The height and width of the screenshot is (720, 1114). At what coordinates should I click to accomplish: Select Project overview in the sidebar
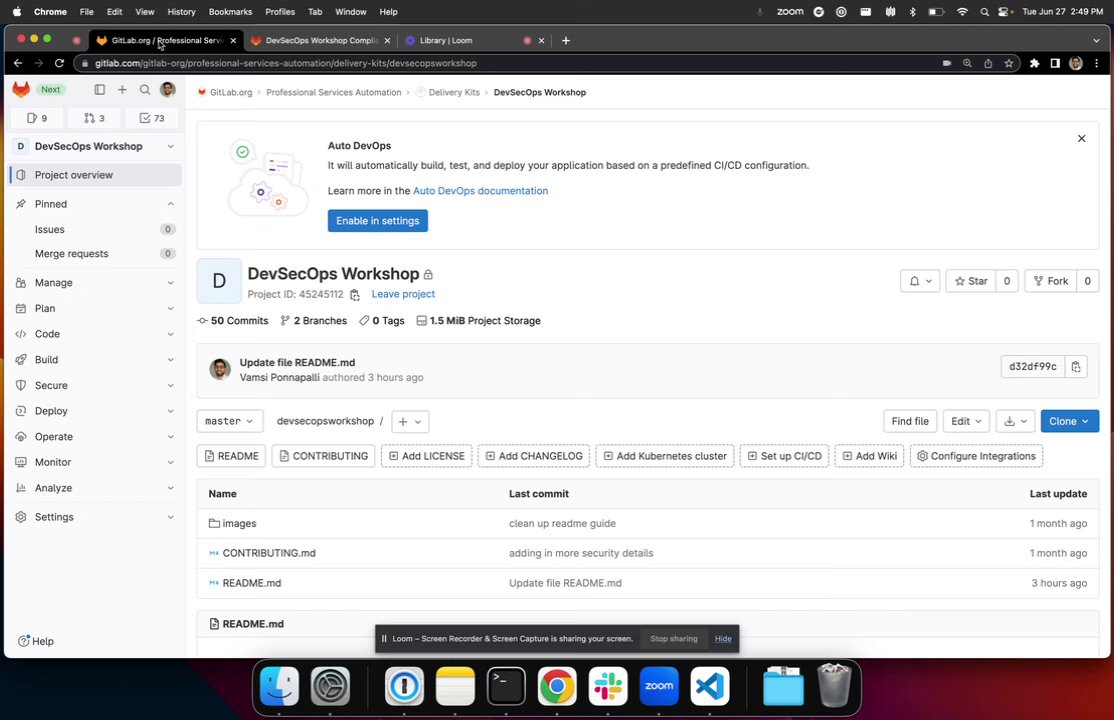click(94, 175)
